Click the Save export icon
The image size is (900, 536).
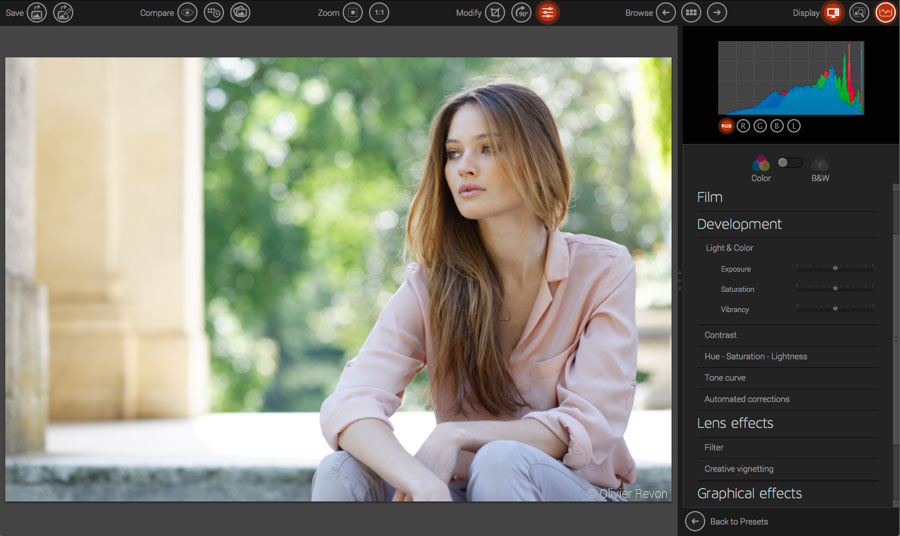click(x=37, y=13)
